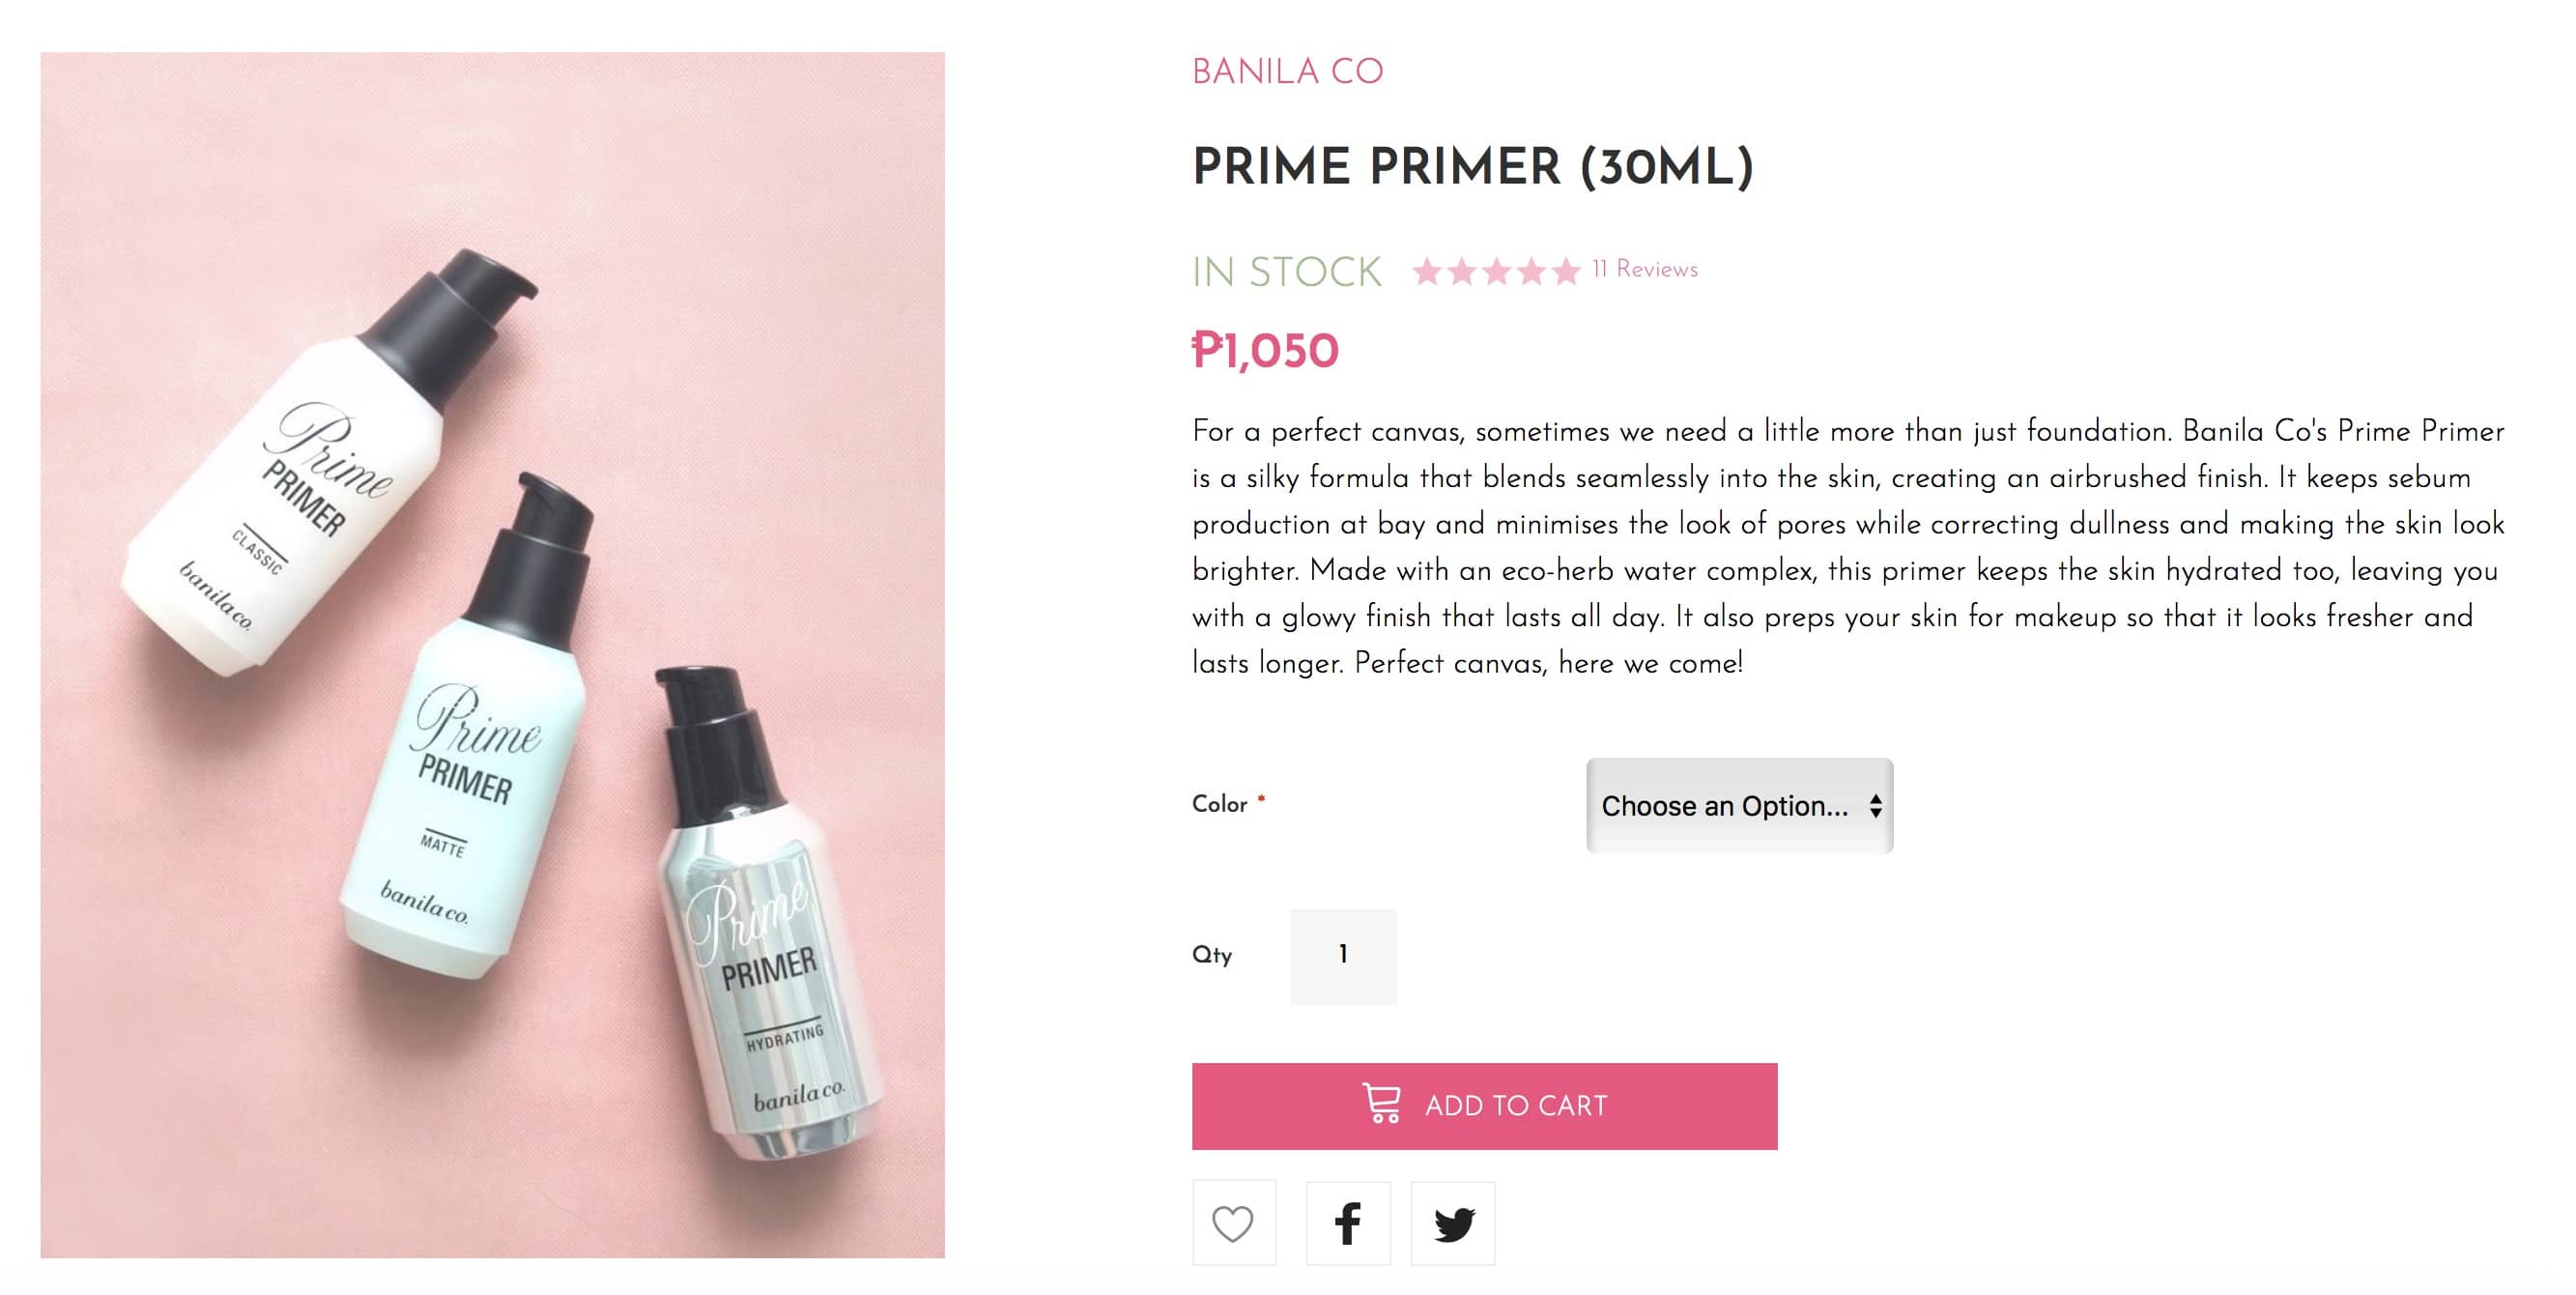Click the Prime Primer (30ML) product title
Screen dimensions: 2576x1295
coord(1472,167)
